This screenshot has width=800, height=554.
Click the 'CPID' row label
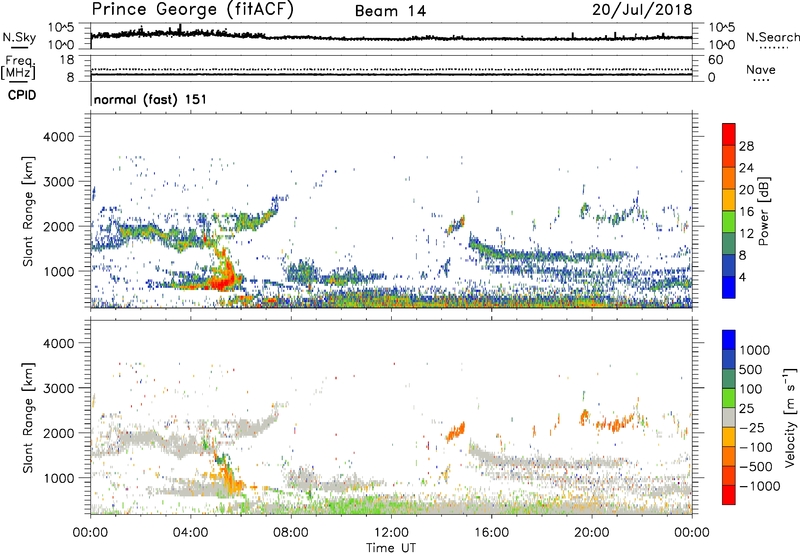coord(22,95)
